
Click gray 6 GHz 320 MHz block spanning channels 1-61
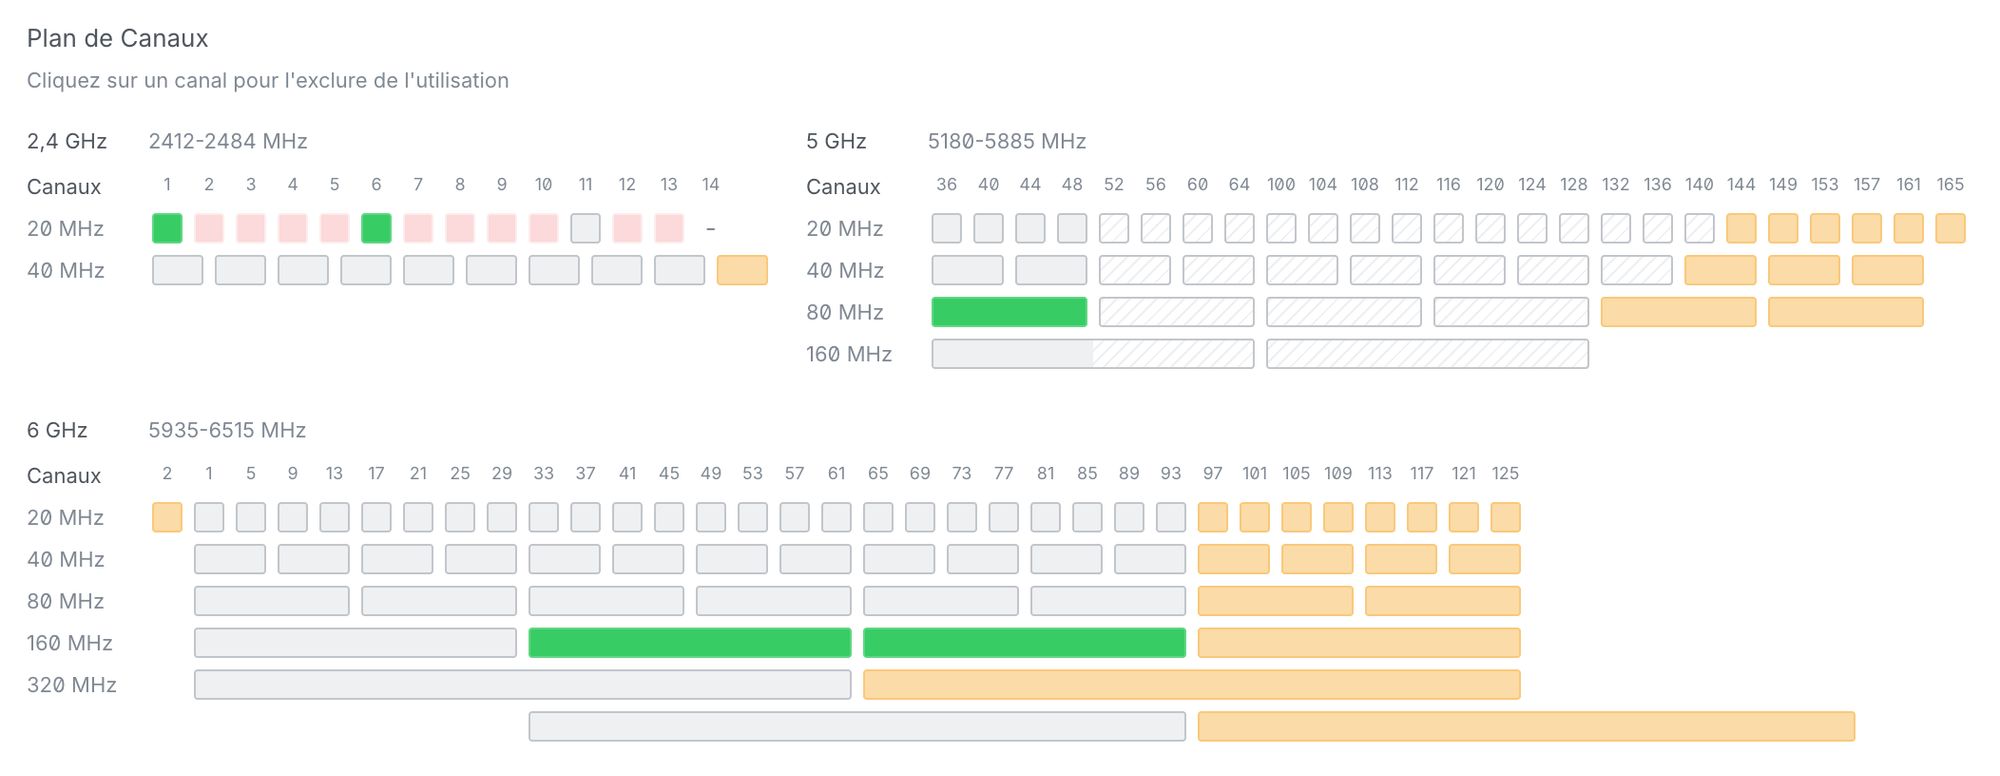click(522, 685)
